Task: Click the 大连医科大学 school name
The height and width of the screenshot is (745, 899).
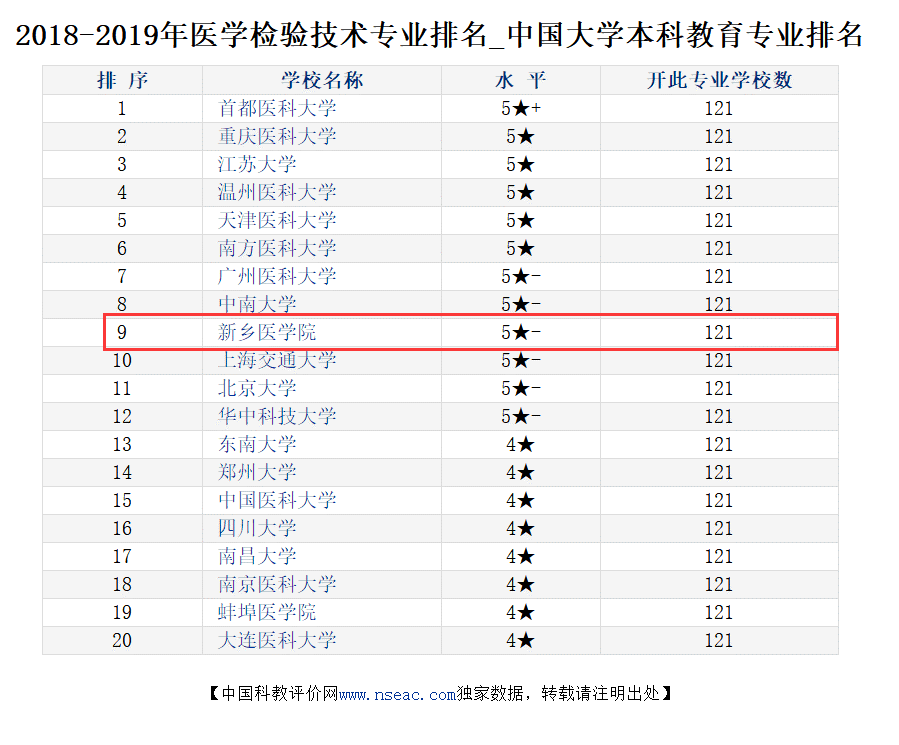Action: coord(277,640)
